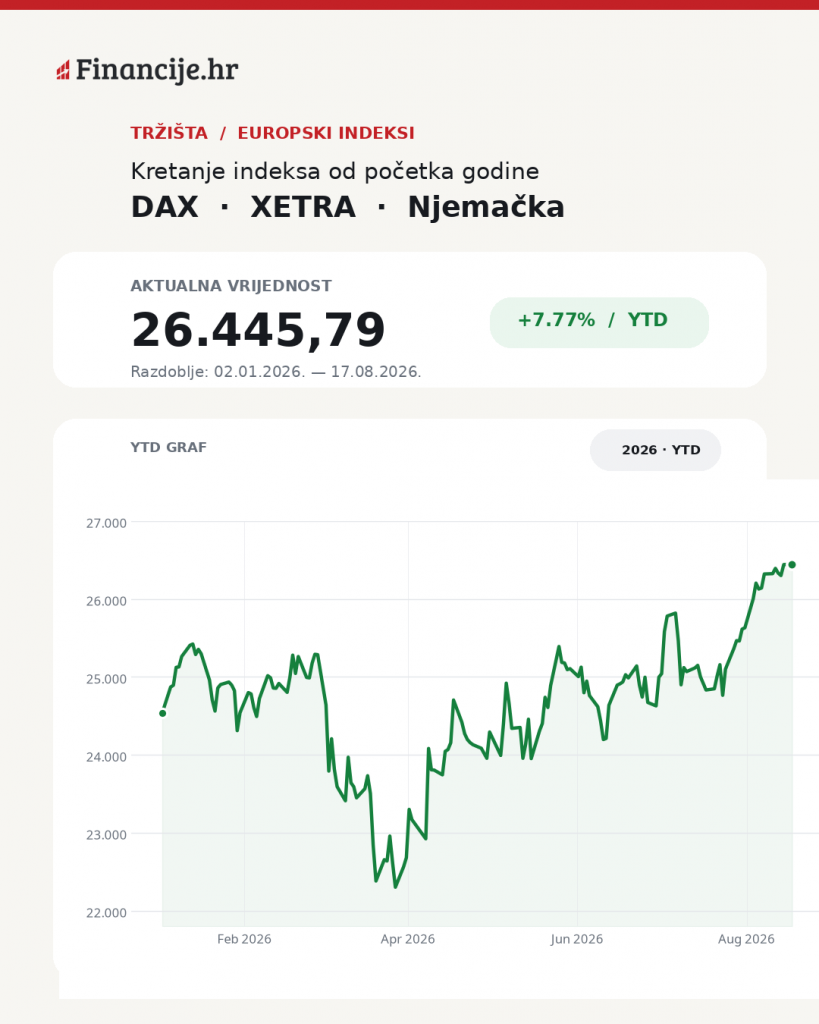819x1024 pixels.
Task: Click the XETRA exchange label
Action: [303, 207]
